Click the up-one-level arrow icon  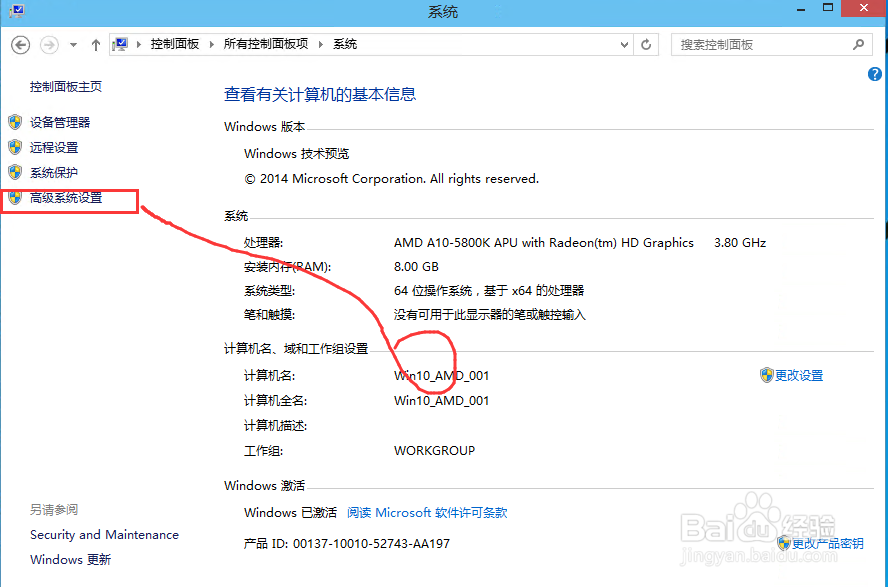click(x=95, y=44)
